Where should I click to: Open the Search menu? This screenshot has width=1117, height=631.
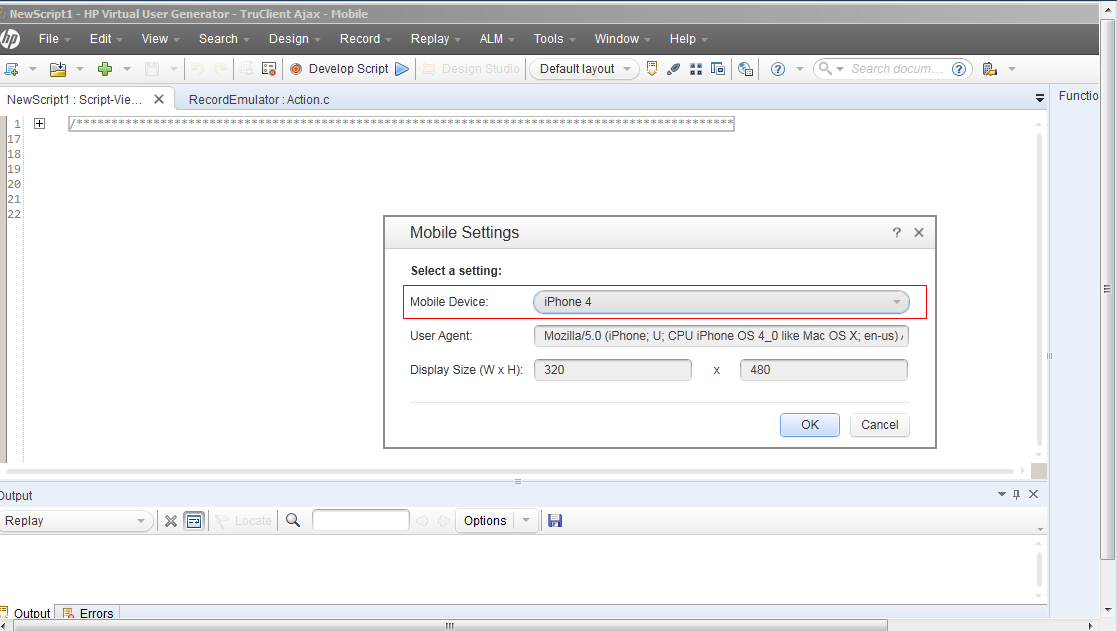(x=224, y=39)
